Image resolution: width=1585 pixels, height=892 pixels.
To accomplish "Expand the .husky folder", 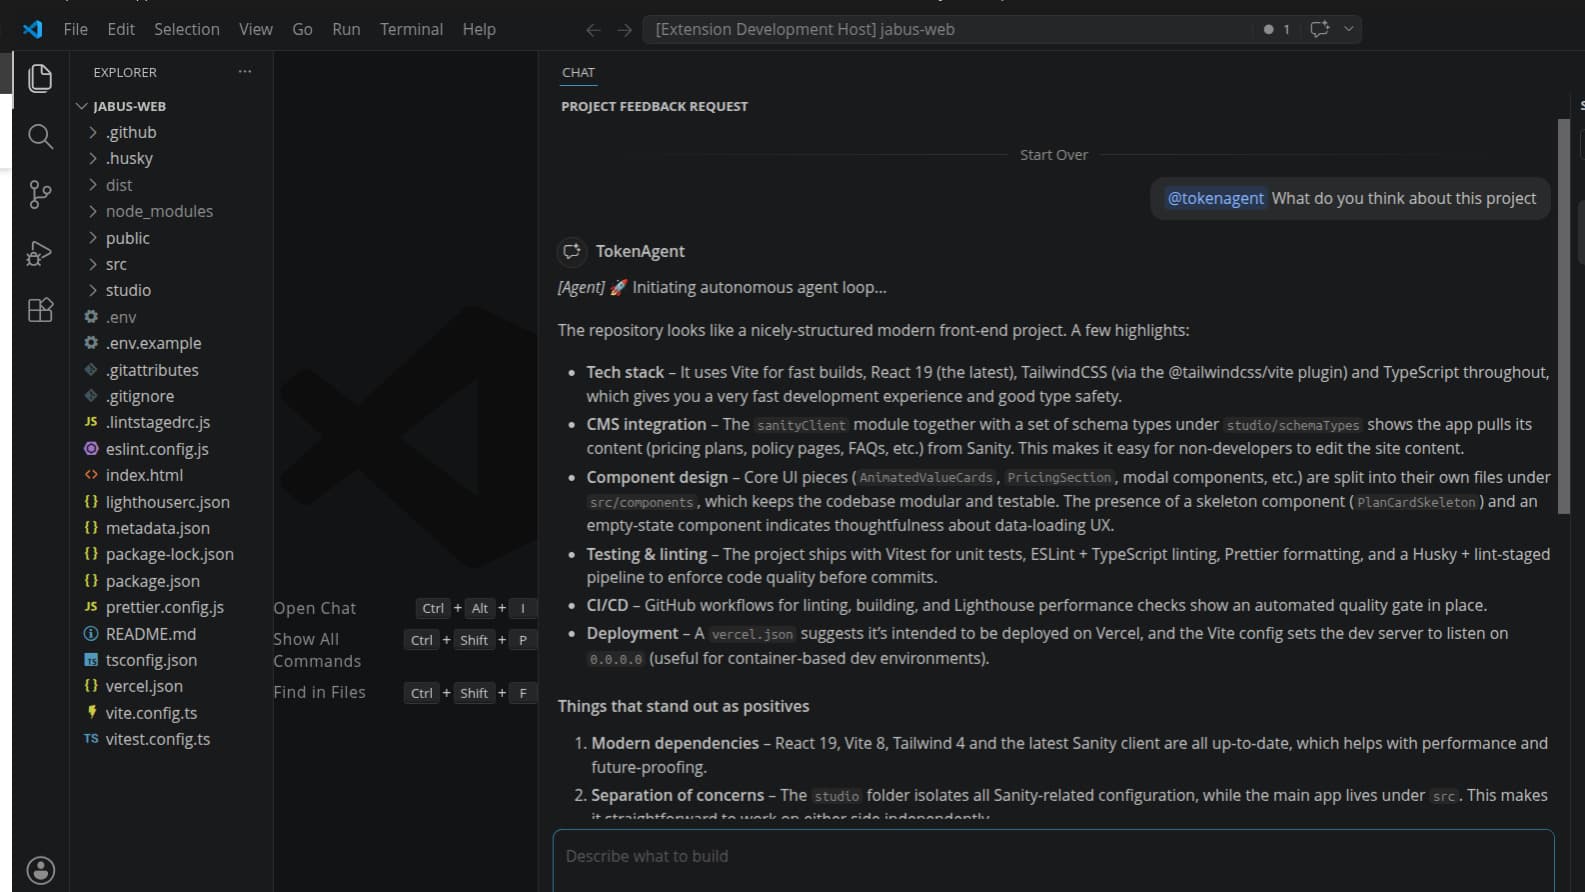I will point(93,158).
